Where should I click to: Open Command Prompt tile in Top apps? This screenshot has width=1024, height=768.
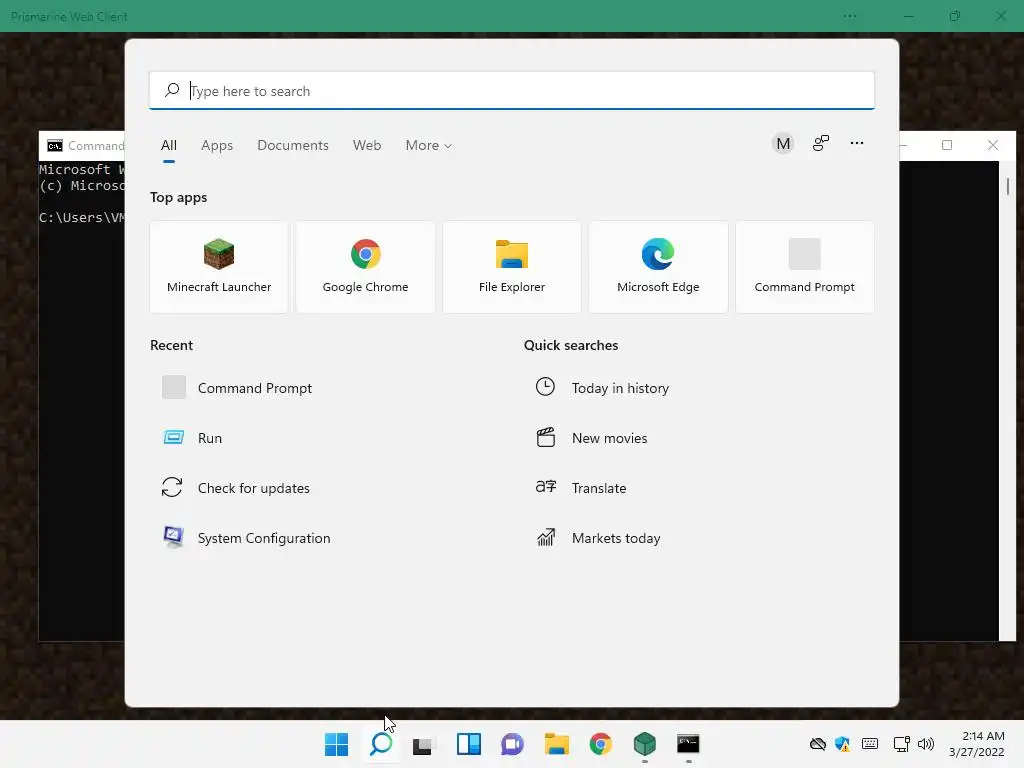coord(805,267)
